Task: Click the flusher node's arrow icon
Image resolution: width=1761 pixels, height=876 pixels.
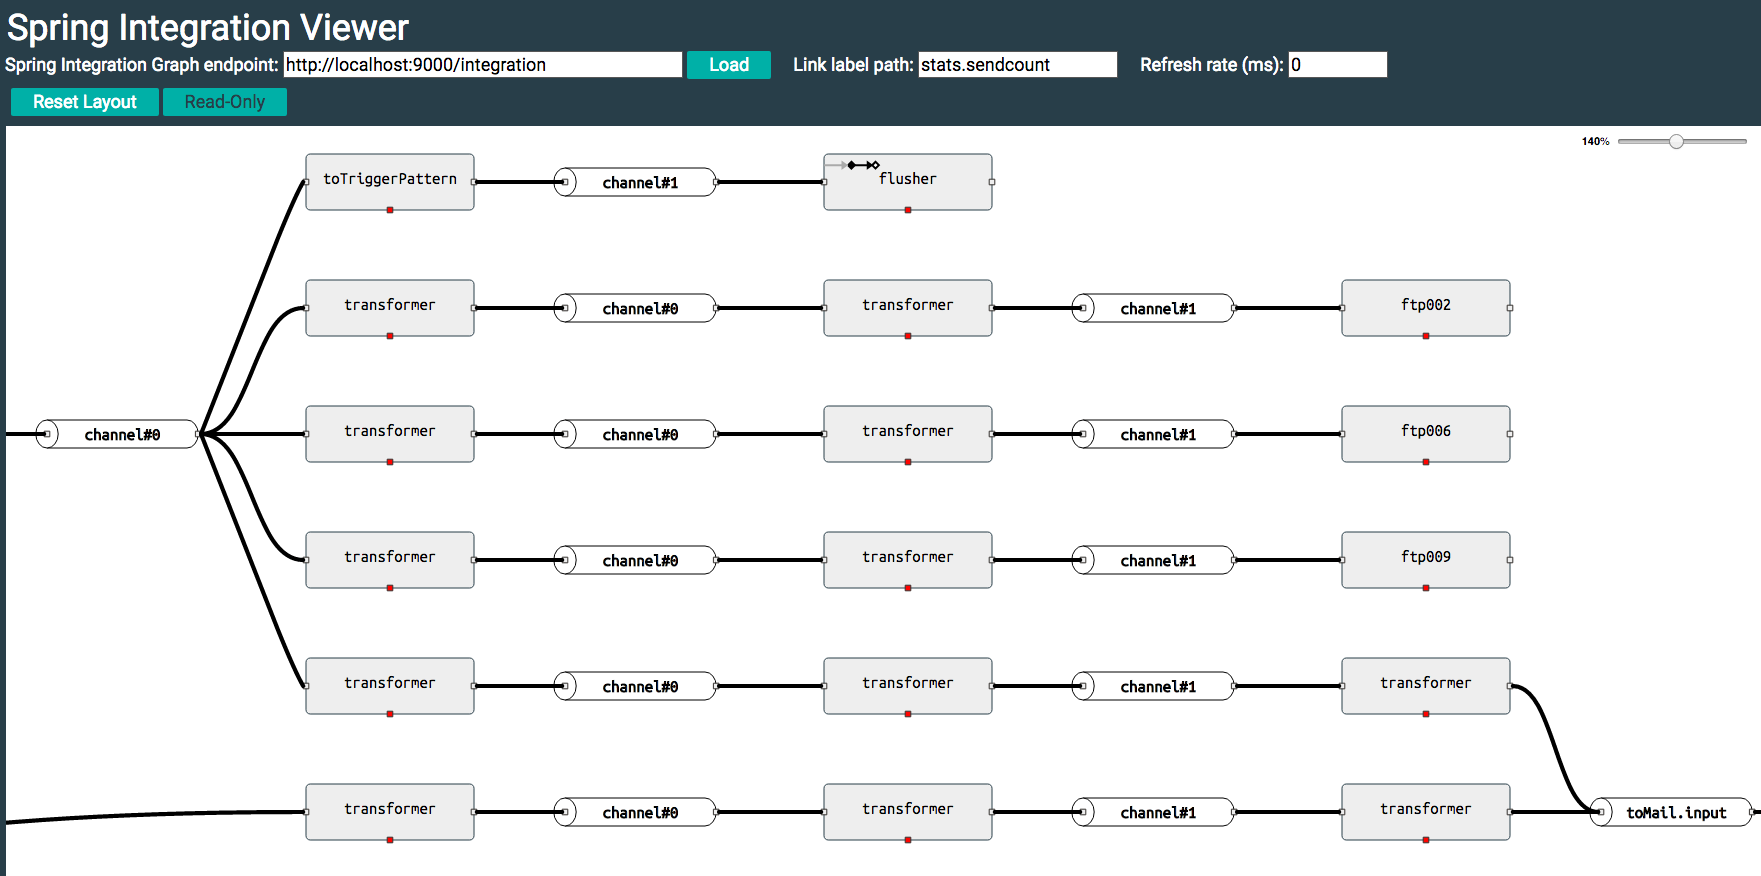Action: click(860, 165)
